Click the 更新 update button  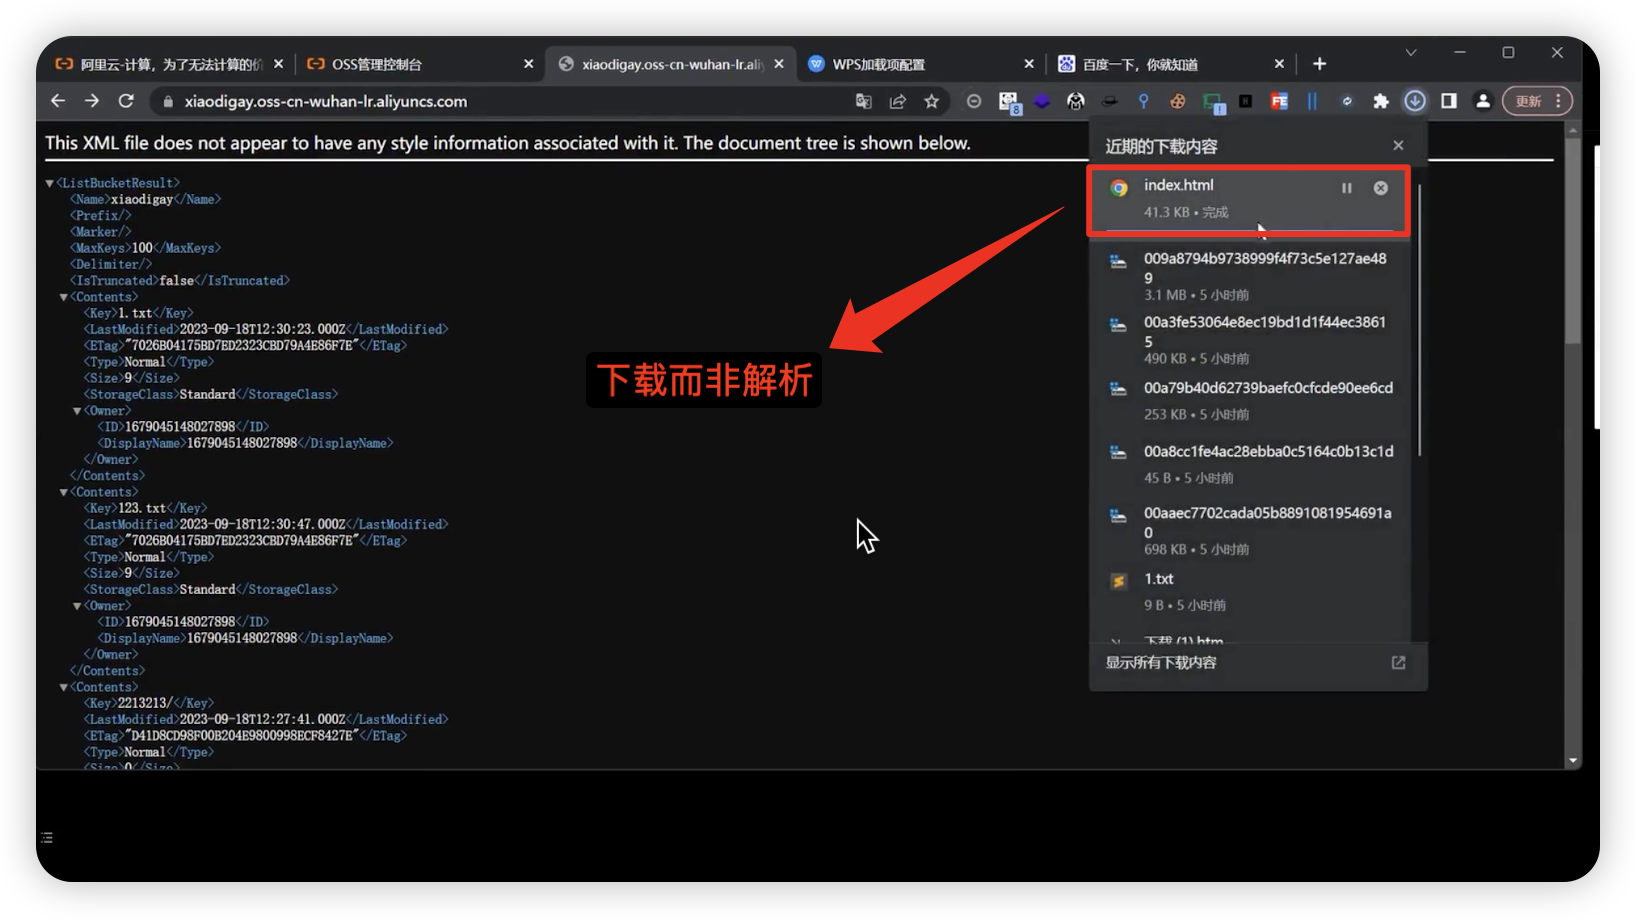click(1528, 101)
